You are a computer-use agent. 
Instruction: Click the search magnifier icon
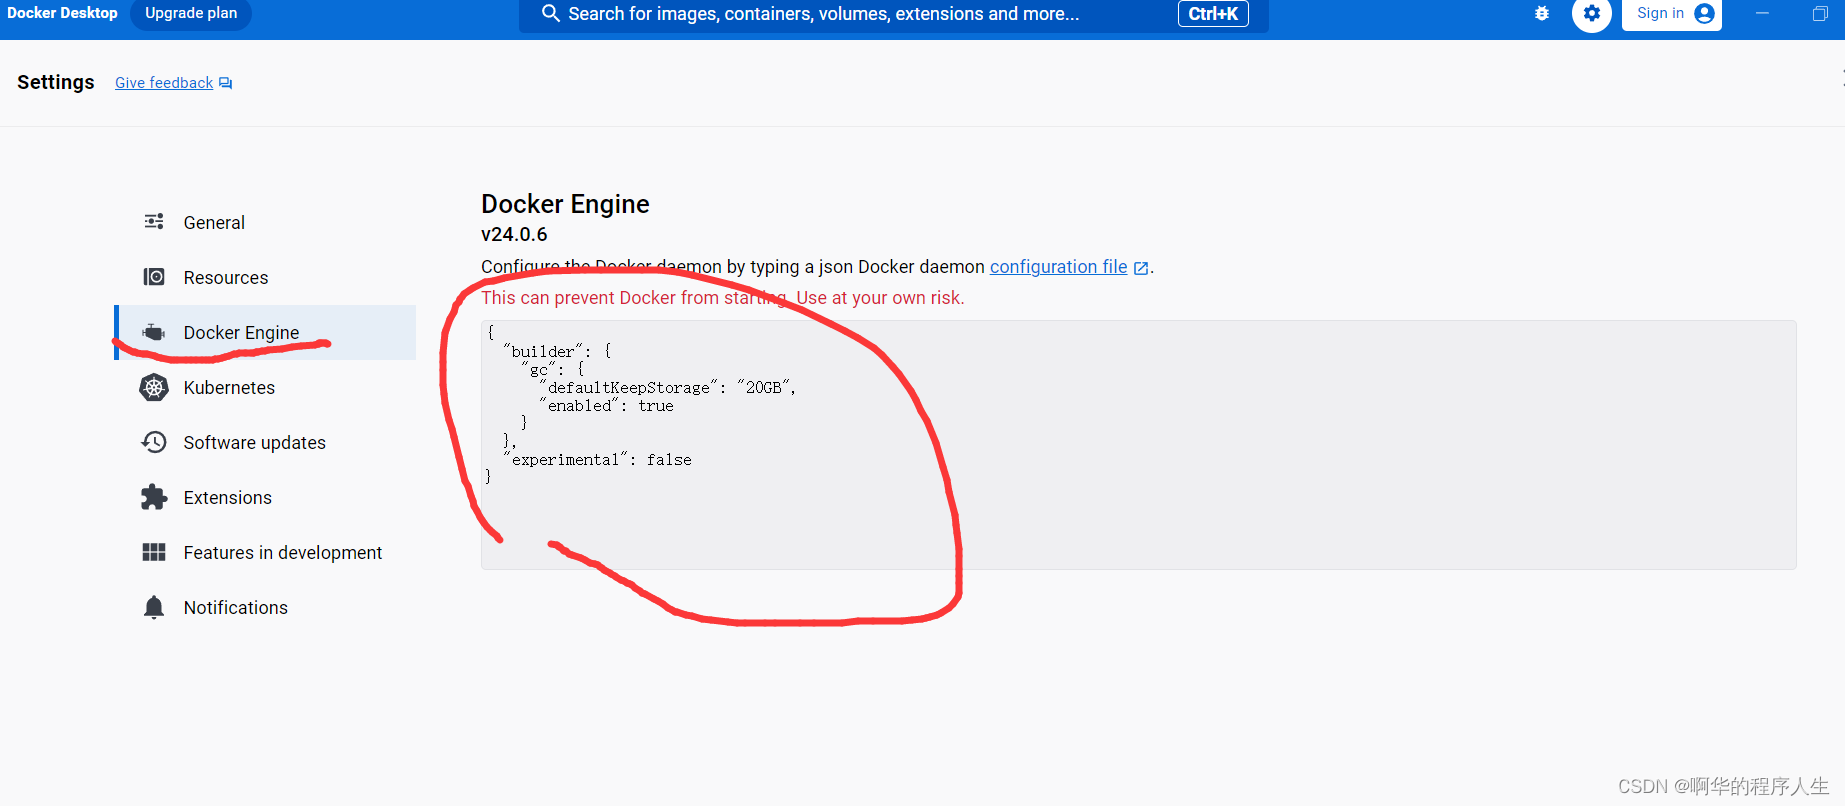coord(550,13)
